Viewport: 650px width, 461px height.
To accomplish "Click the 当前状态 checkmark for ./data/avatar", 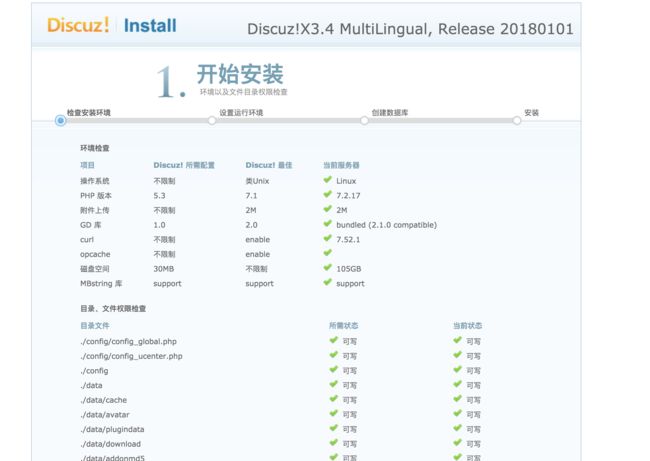I will coord(458,413).
